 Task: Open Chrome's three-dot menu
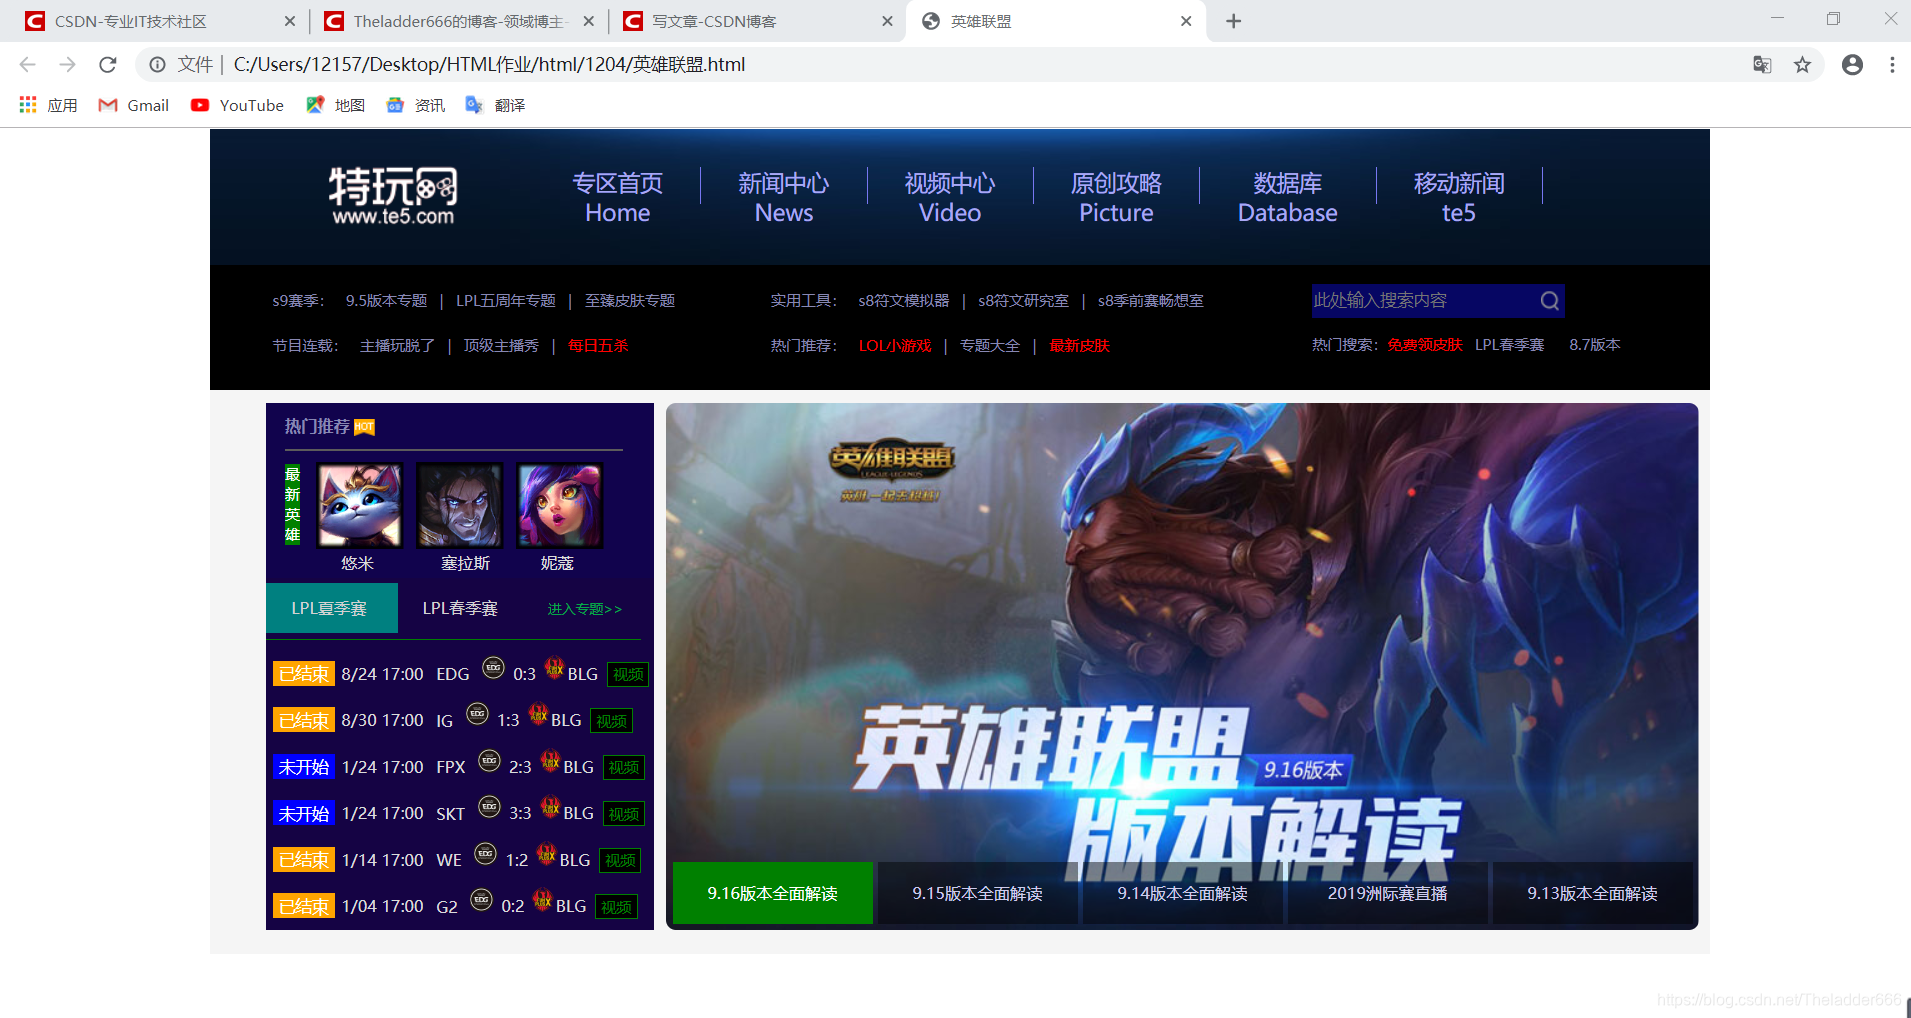pyautogui.click(x=1892, y=64)
